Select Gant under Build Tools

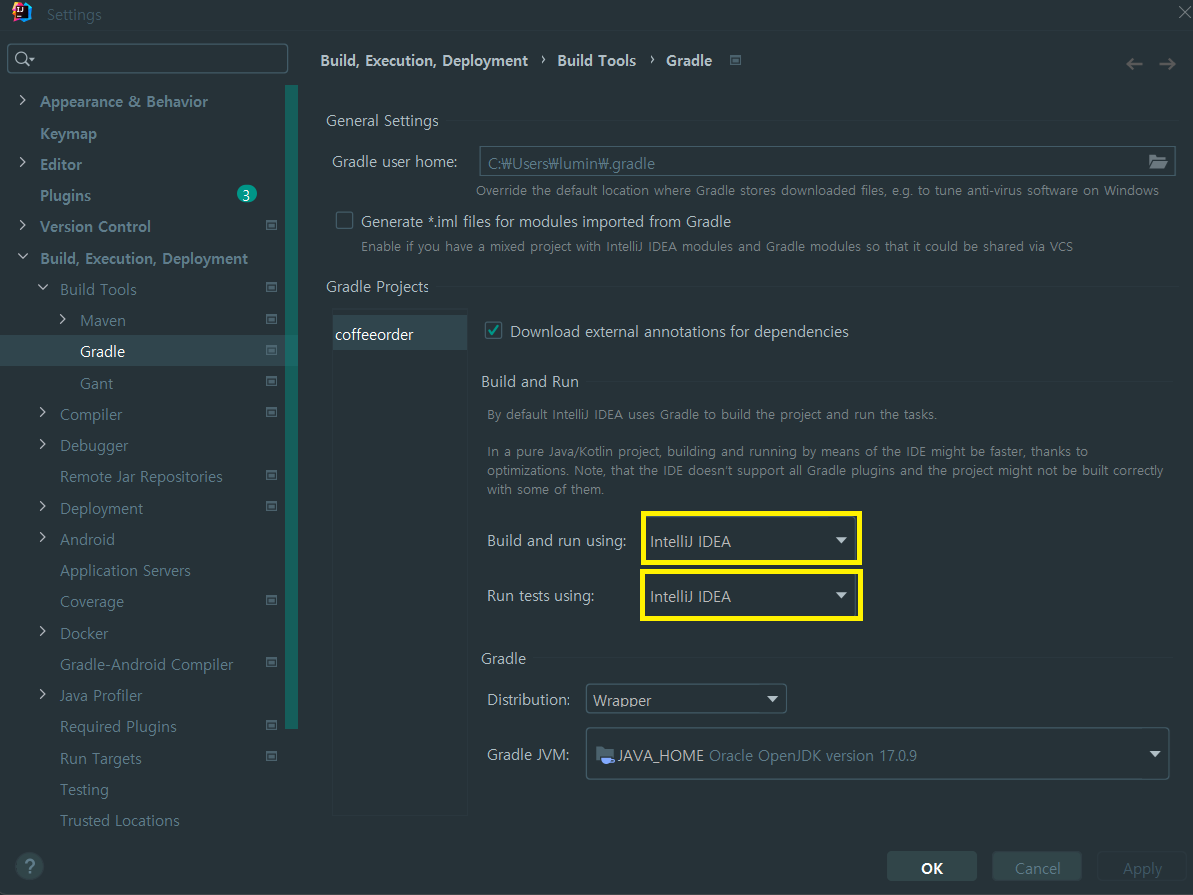pos(97,383)
